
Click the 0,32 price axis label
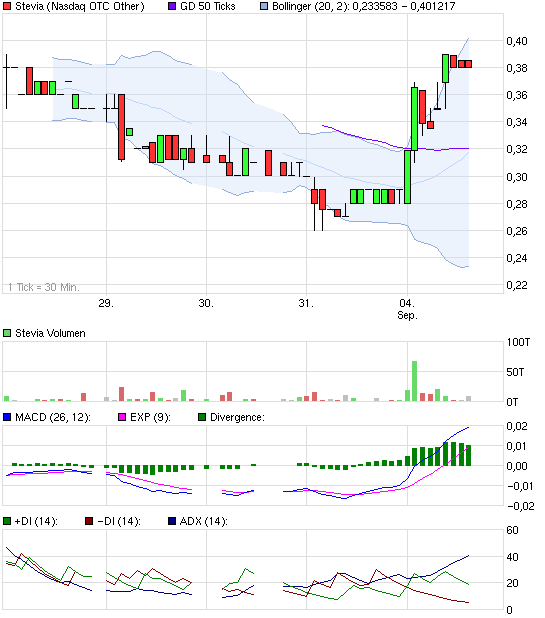pos(517,149)
